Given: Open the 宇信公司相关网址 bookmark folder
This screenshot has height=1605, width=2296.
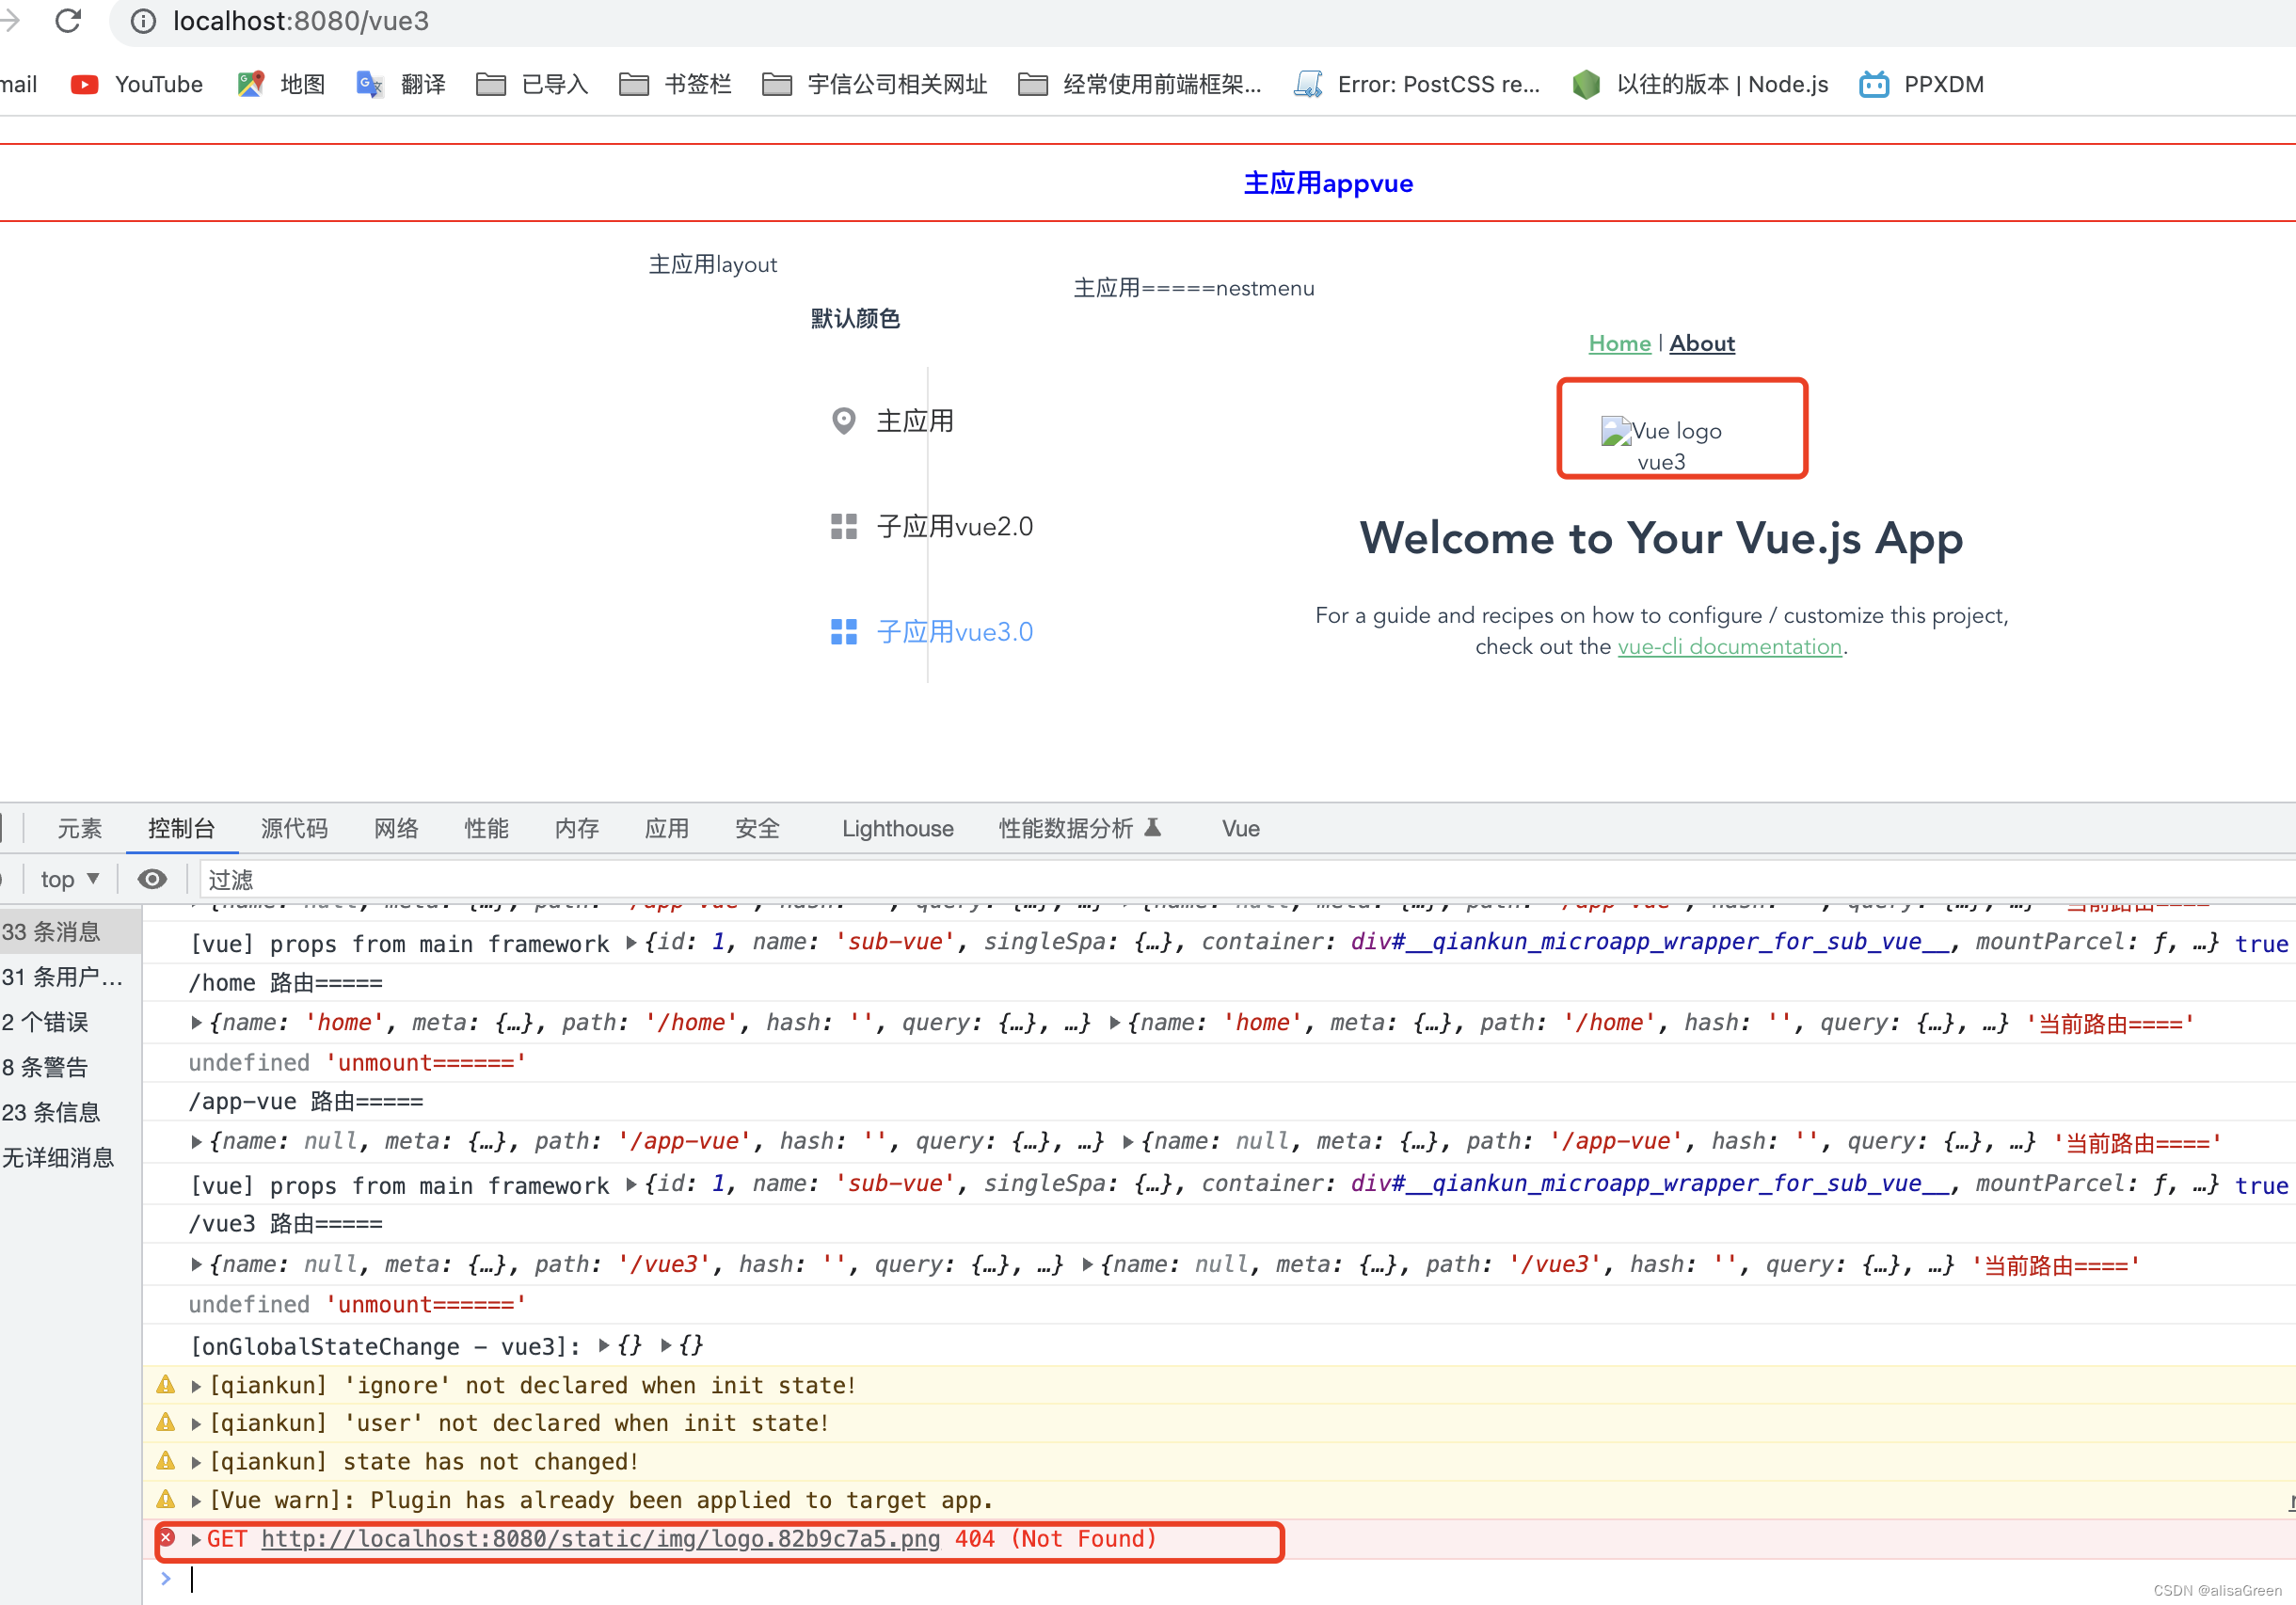Looking at the screenshot, I should click(x=875, y=84).
